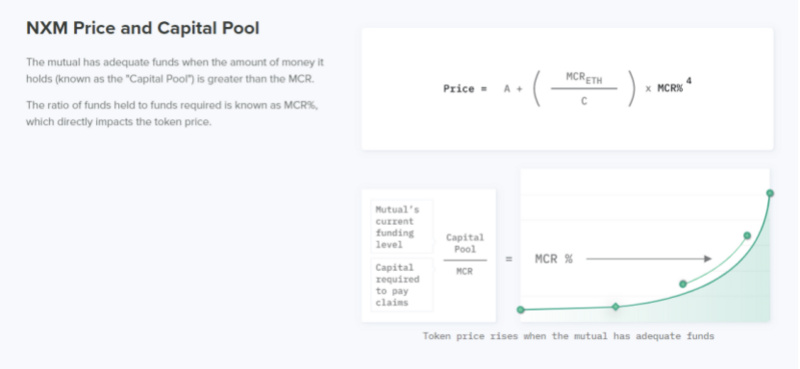Click the equals sign before MCR %

[509, 259]
